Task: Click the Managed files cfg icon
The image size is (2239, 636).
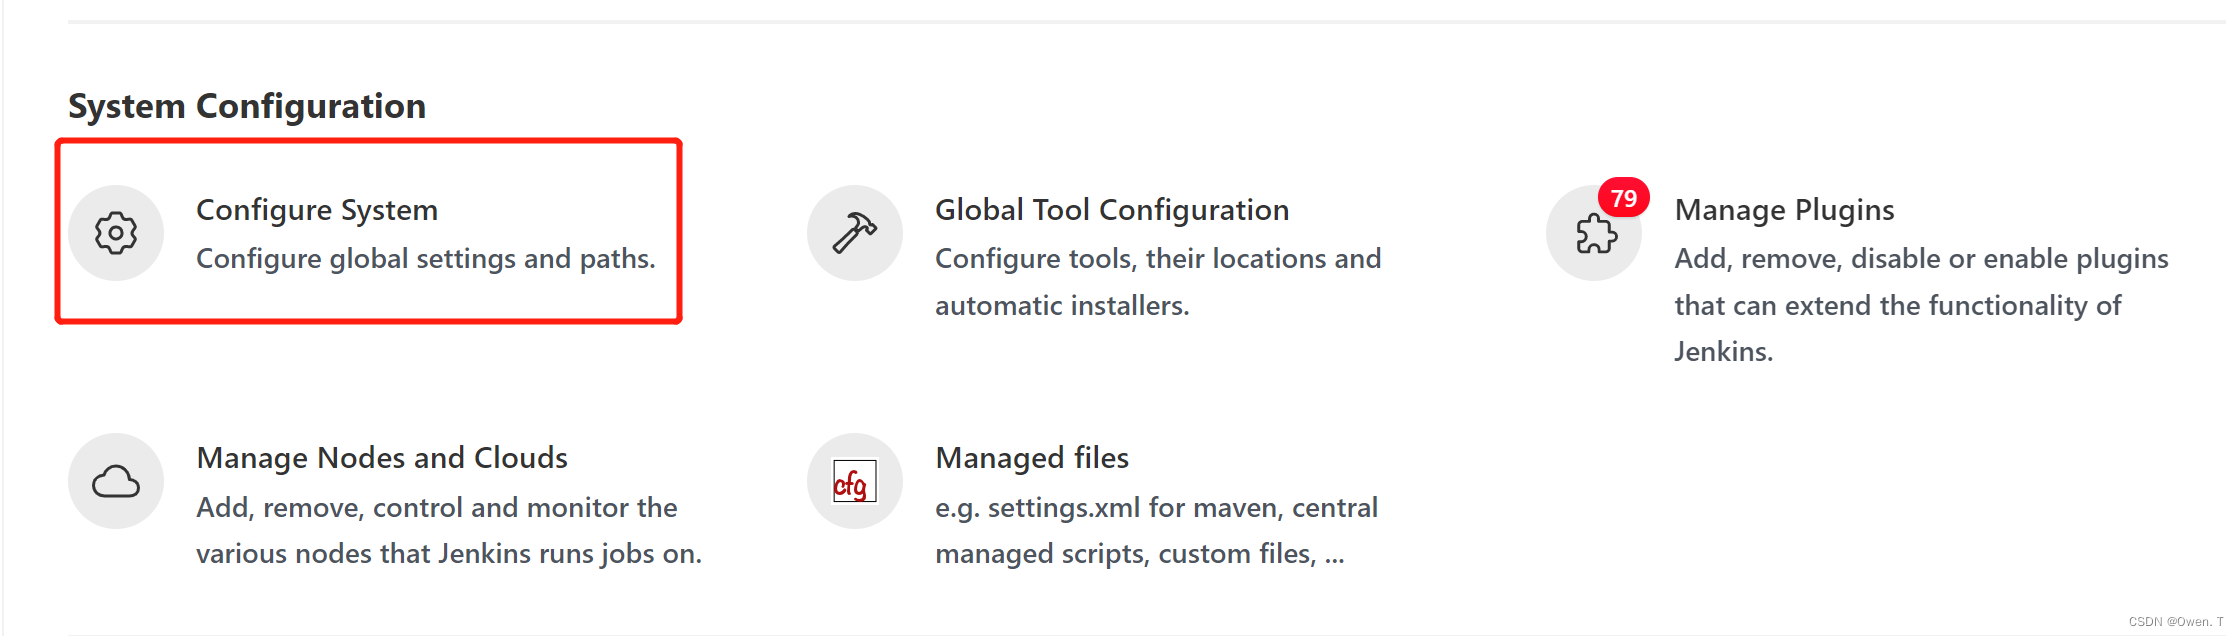Action: point(855,482)
